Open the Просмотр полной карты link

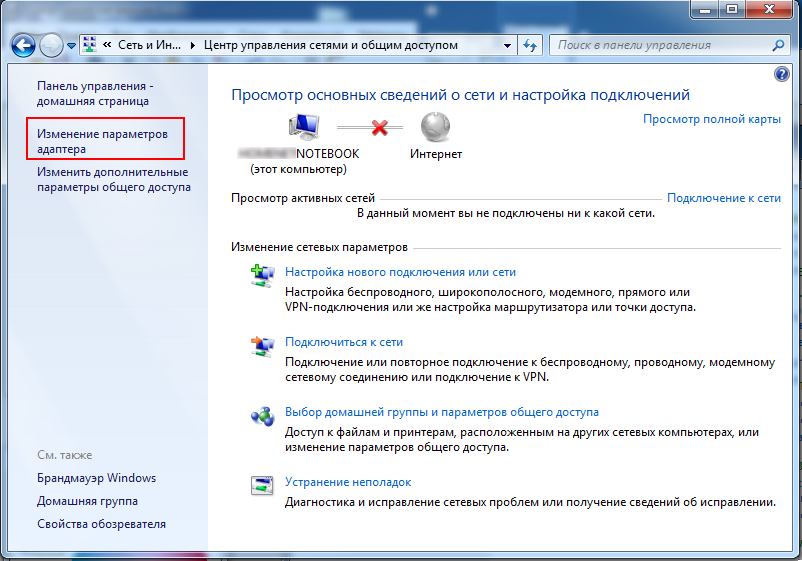(711, 119)
